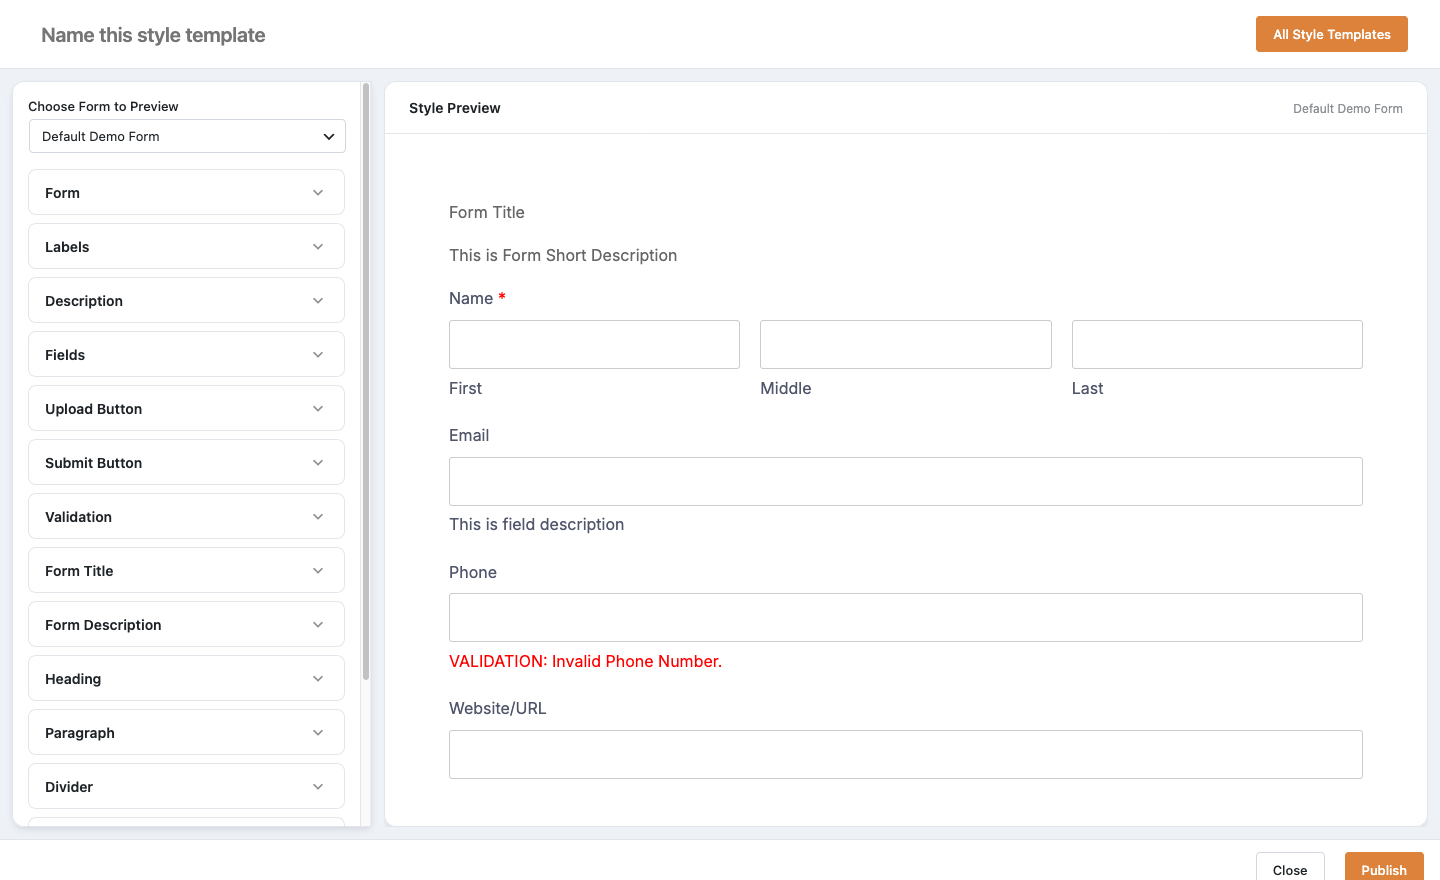Click the 'Choose Form to Preview' label
The height and width of the screenshot is (880, 1440).
(x=103, y=106)
